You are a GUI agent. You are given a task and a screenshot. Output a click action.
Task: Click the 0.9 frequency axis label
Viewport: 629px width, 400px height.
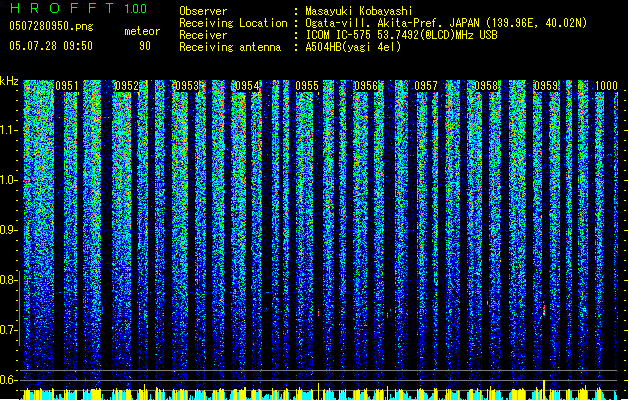click(x=8, y=230)
